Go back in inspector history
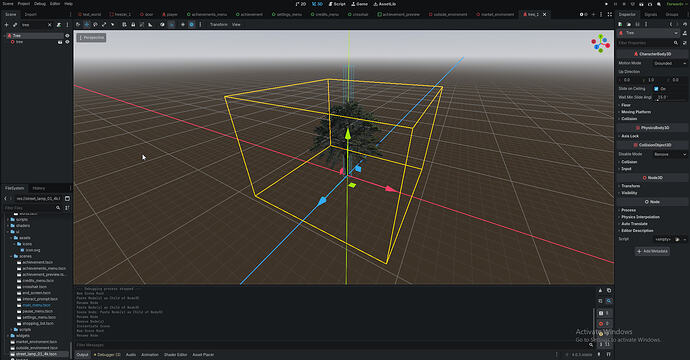 (671, 24)
